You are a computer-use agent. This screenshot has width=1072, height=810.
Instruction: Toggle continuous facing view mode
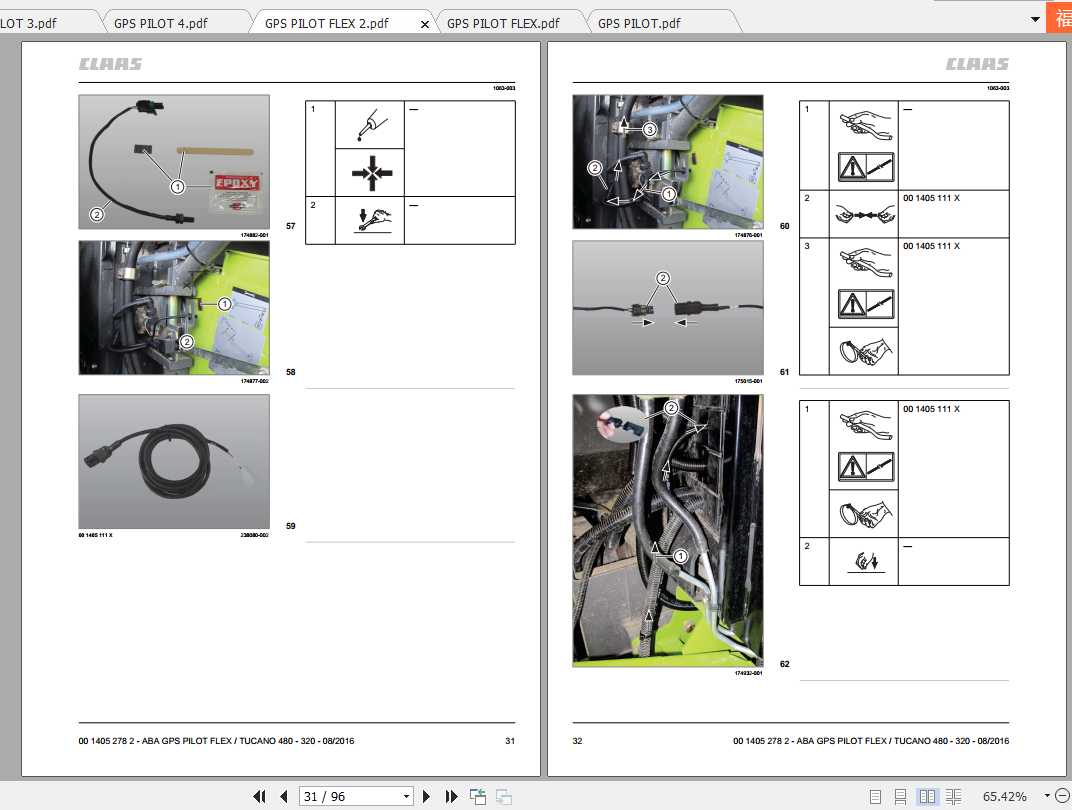click(x=953, y=796)
